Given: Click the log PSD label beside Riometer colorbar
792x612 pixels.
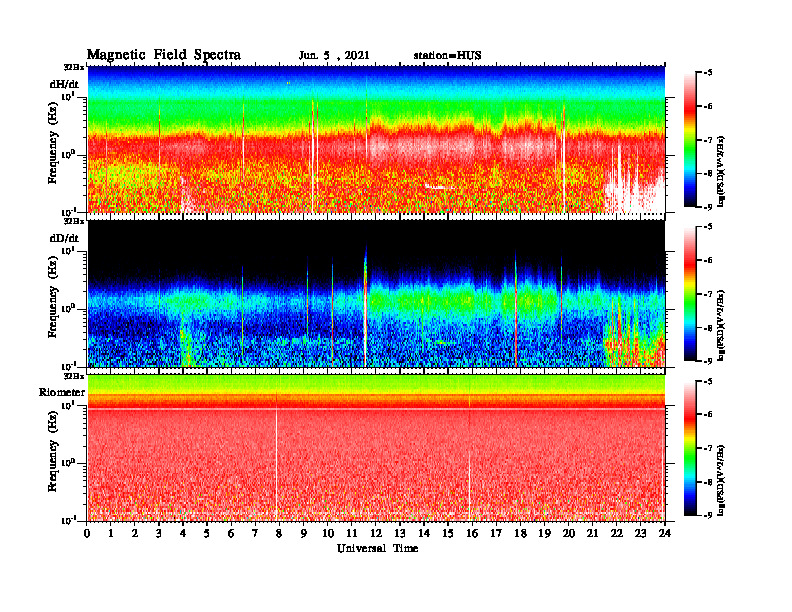Looking at the screenshot, I should [x=721, y=480].
